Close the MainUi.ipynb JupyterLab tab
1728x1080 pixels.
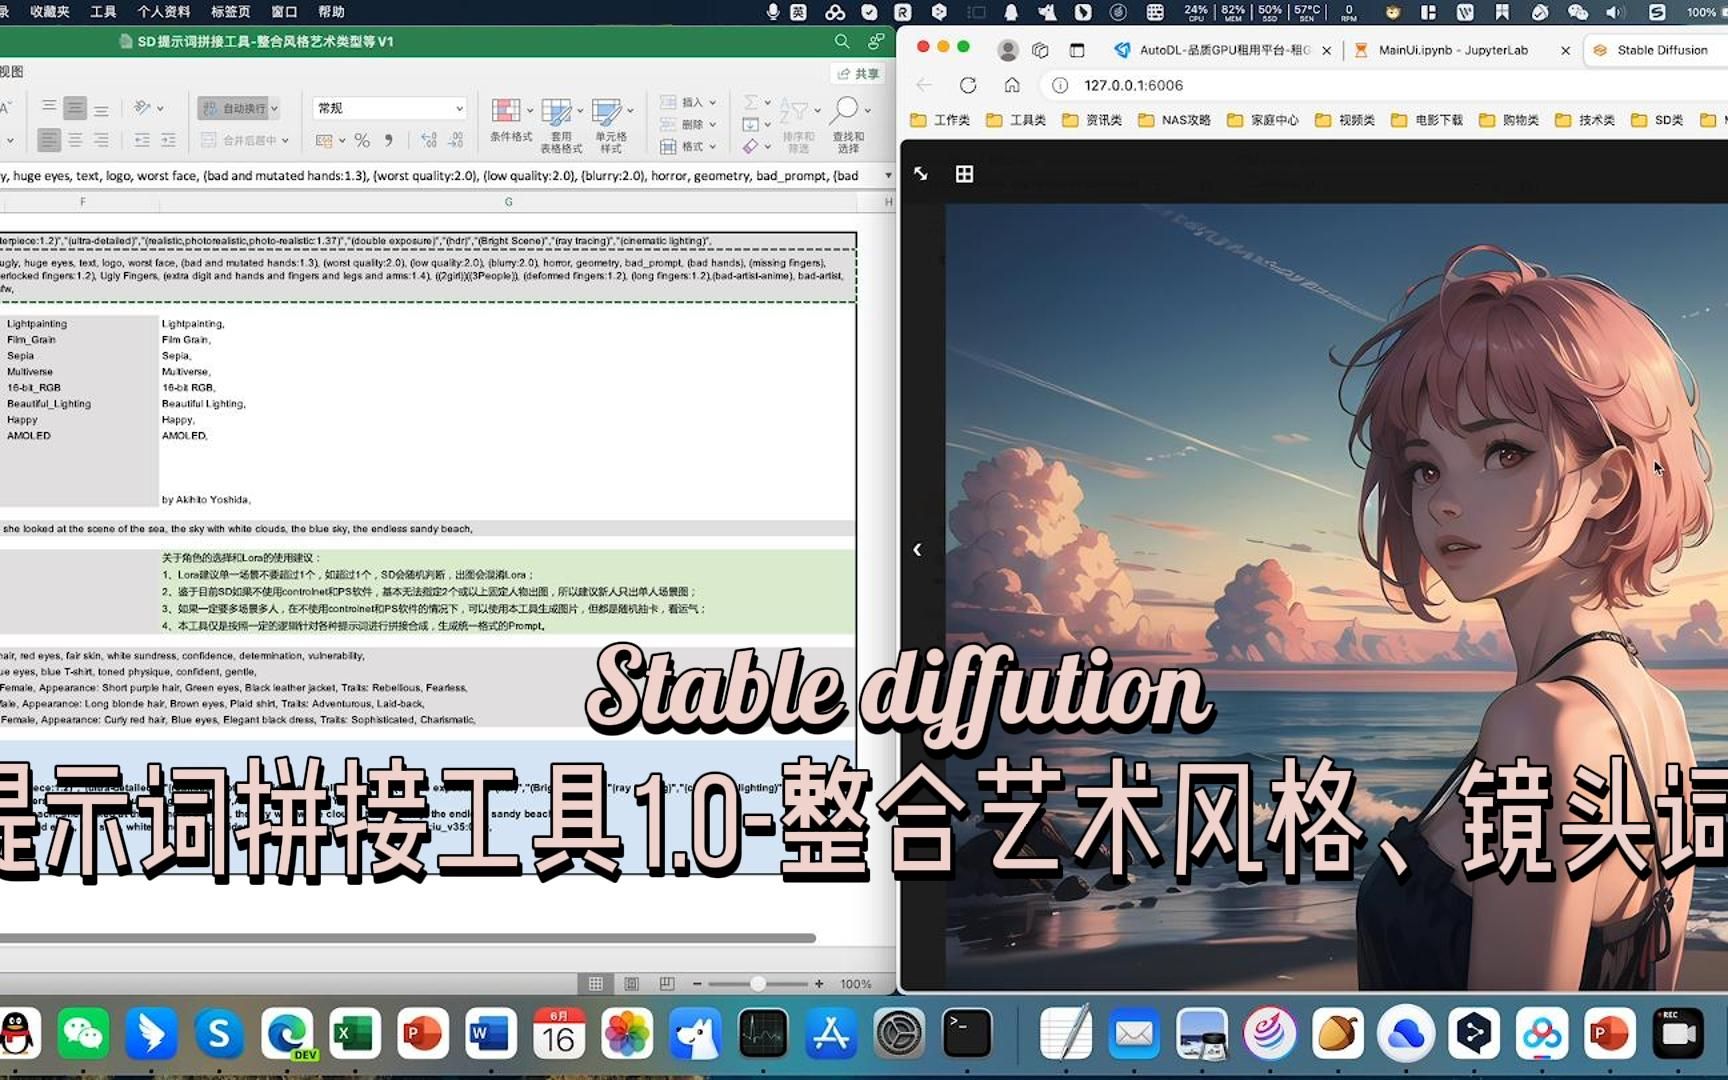tap(1565, 50)
